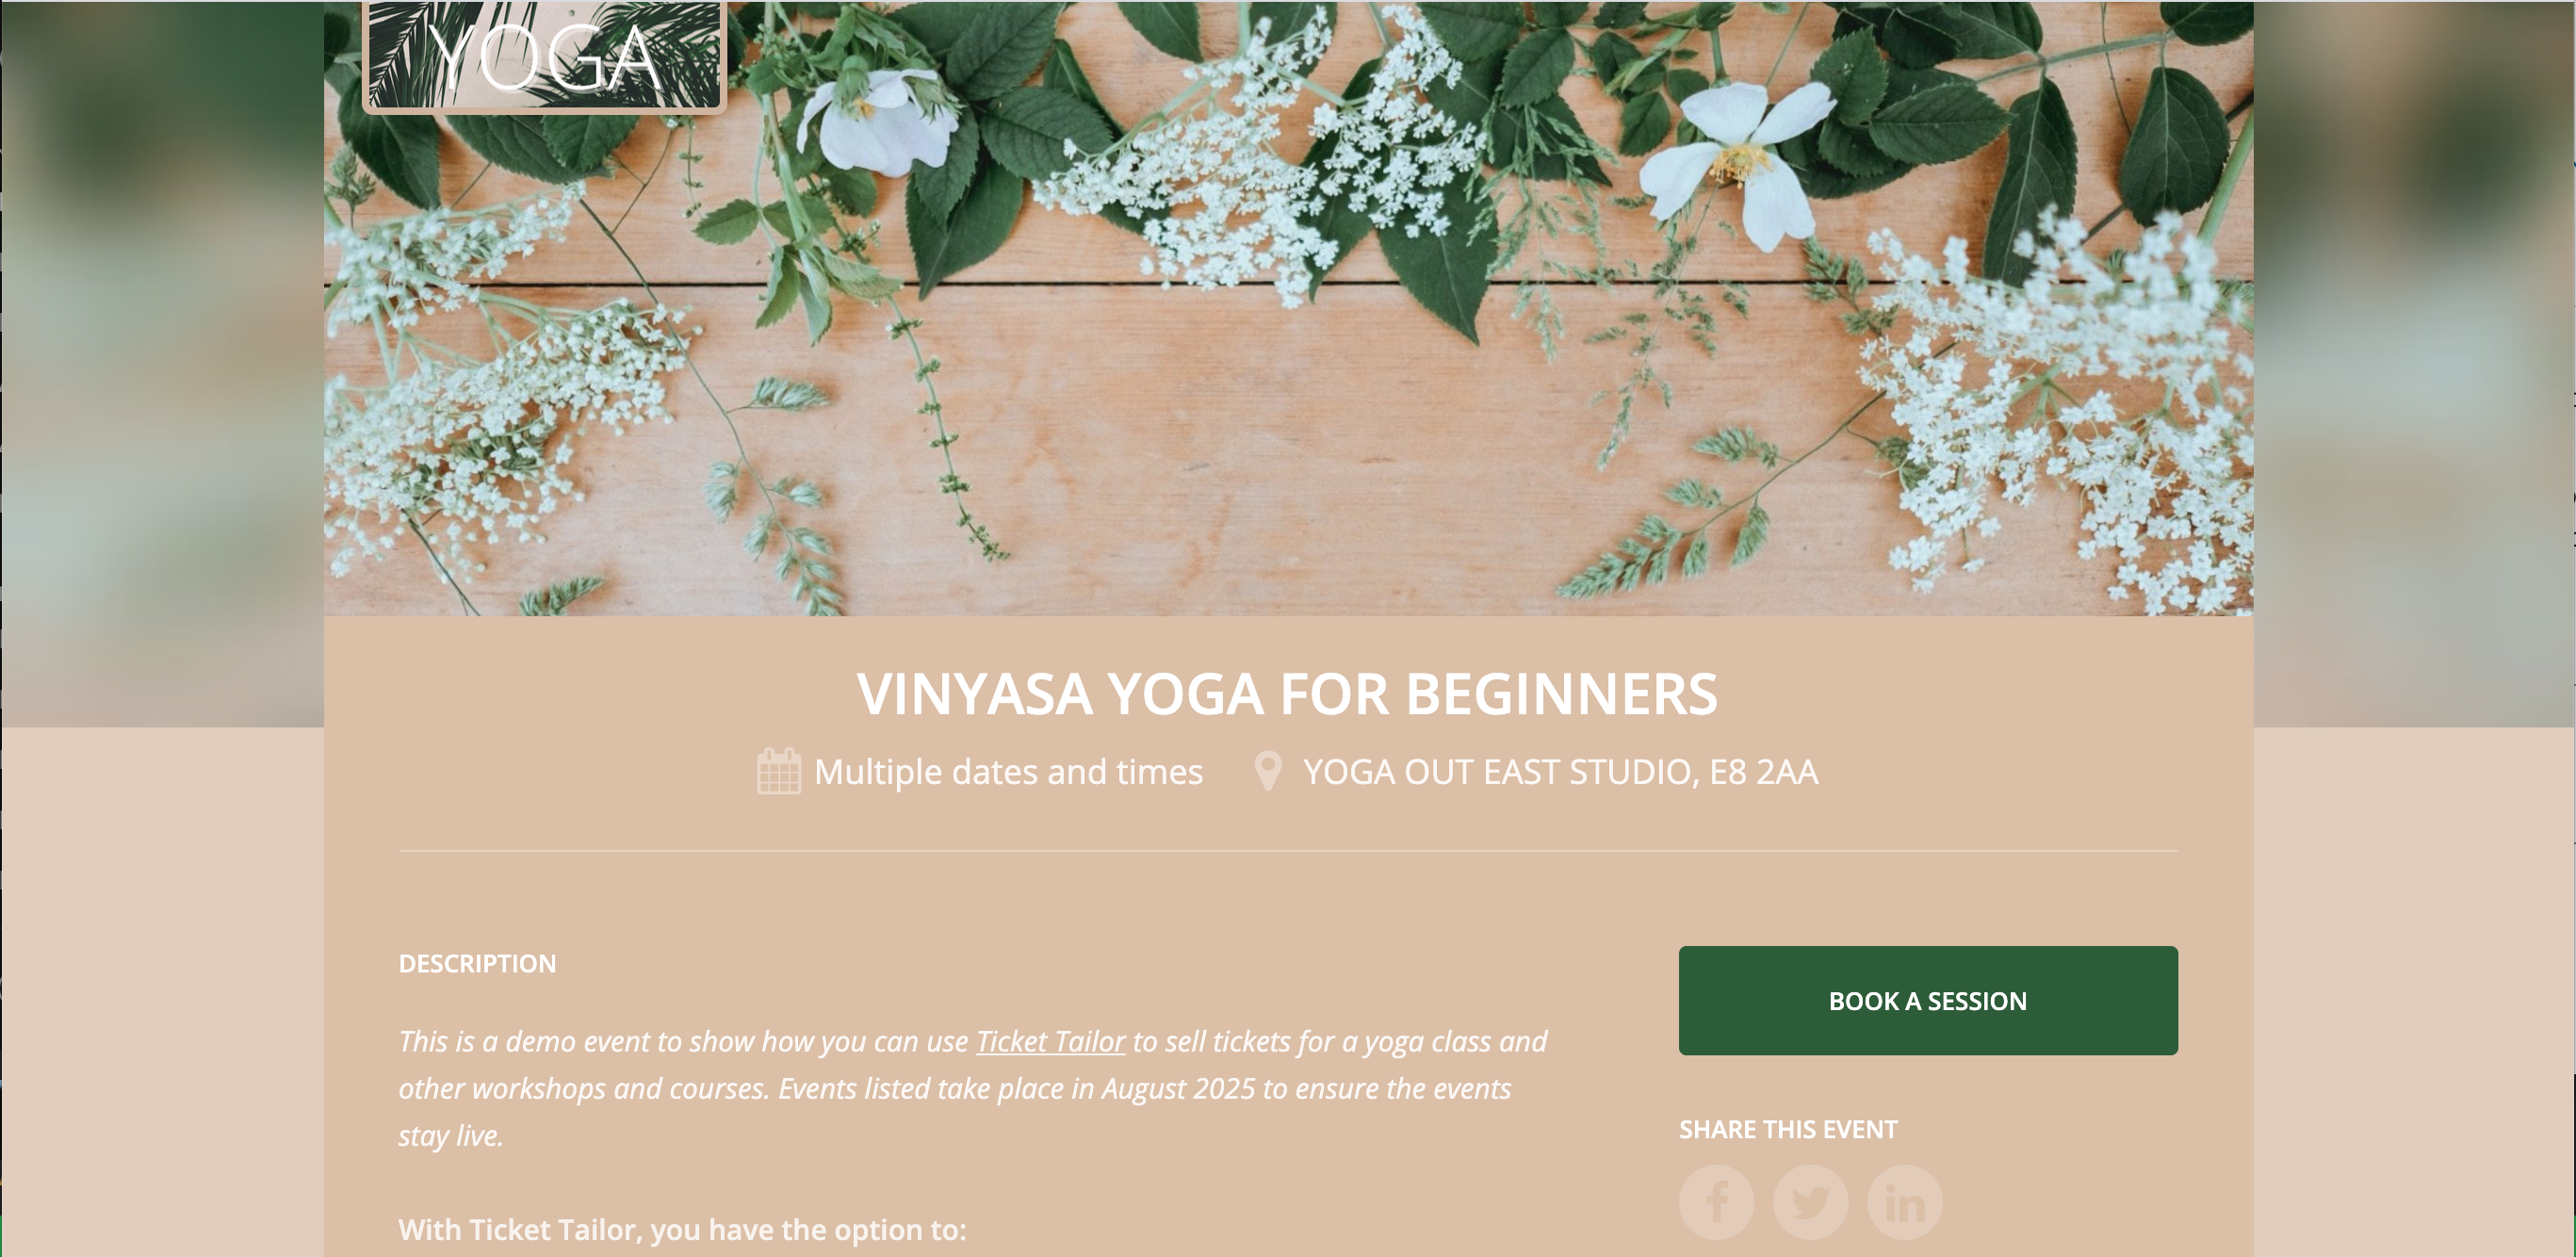
Task: Share the event on Facebook
Action: pyautogui.click(x=1716, y=1202)
